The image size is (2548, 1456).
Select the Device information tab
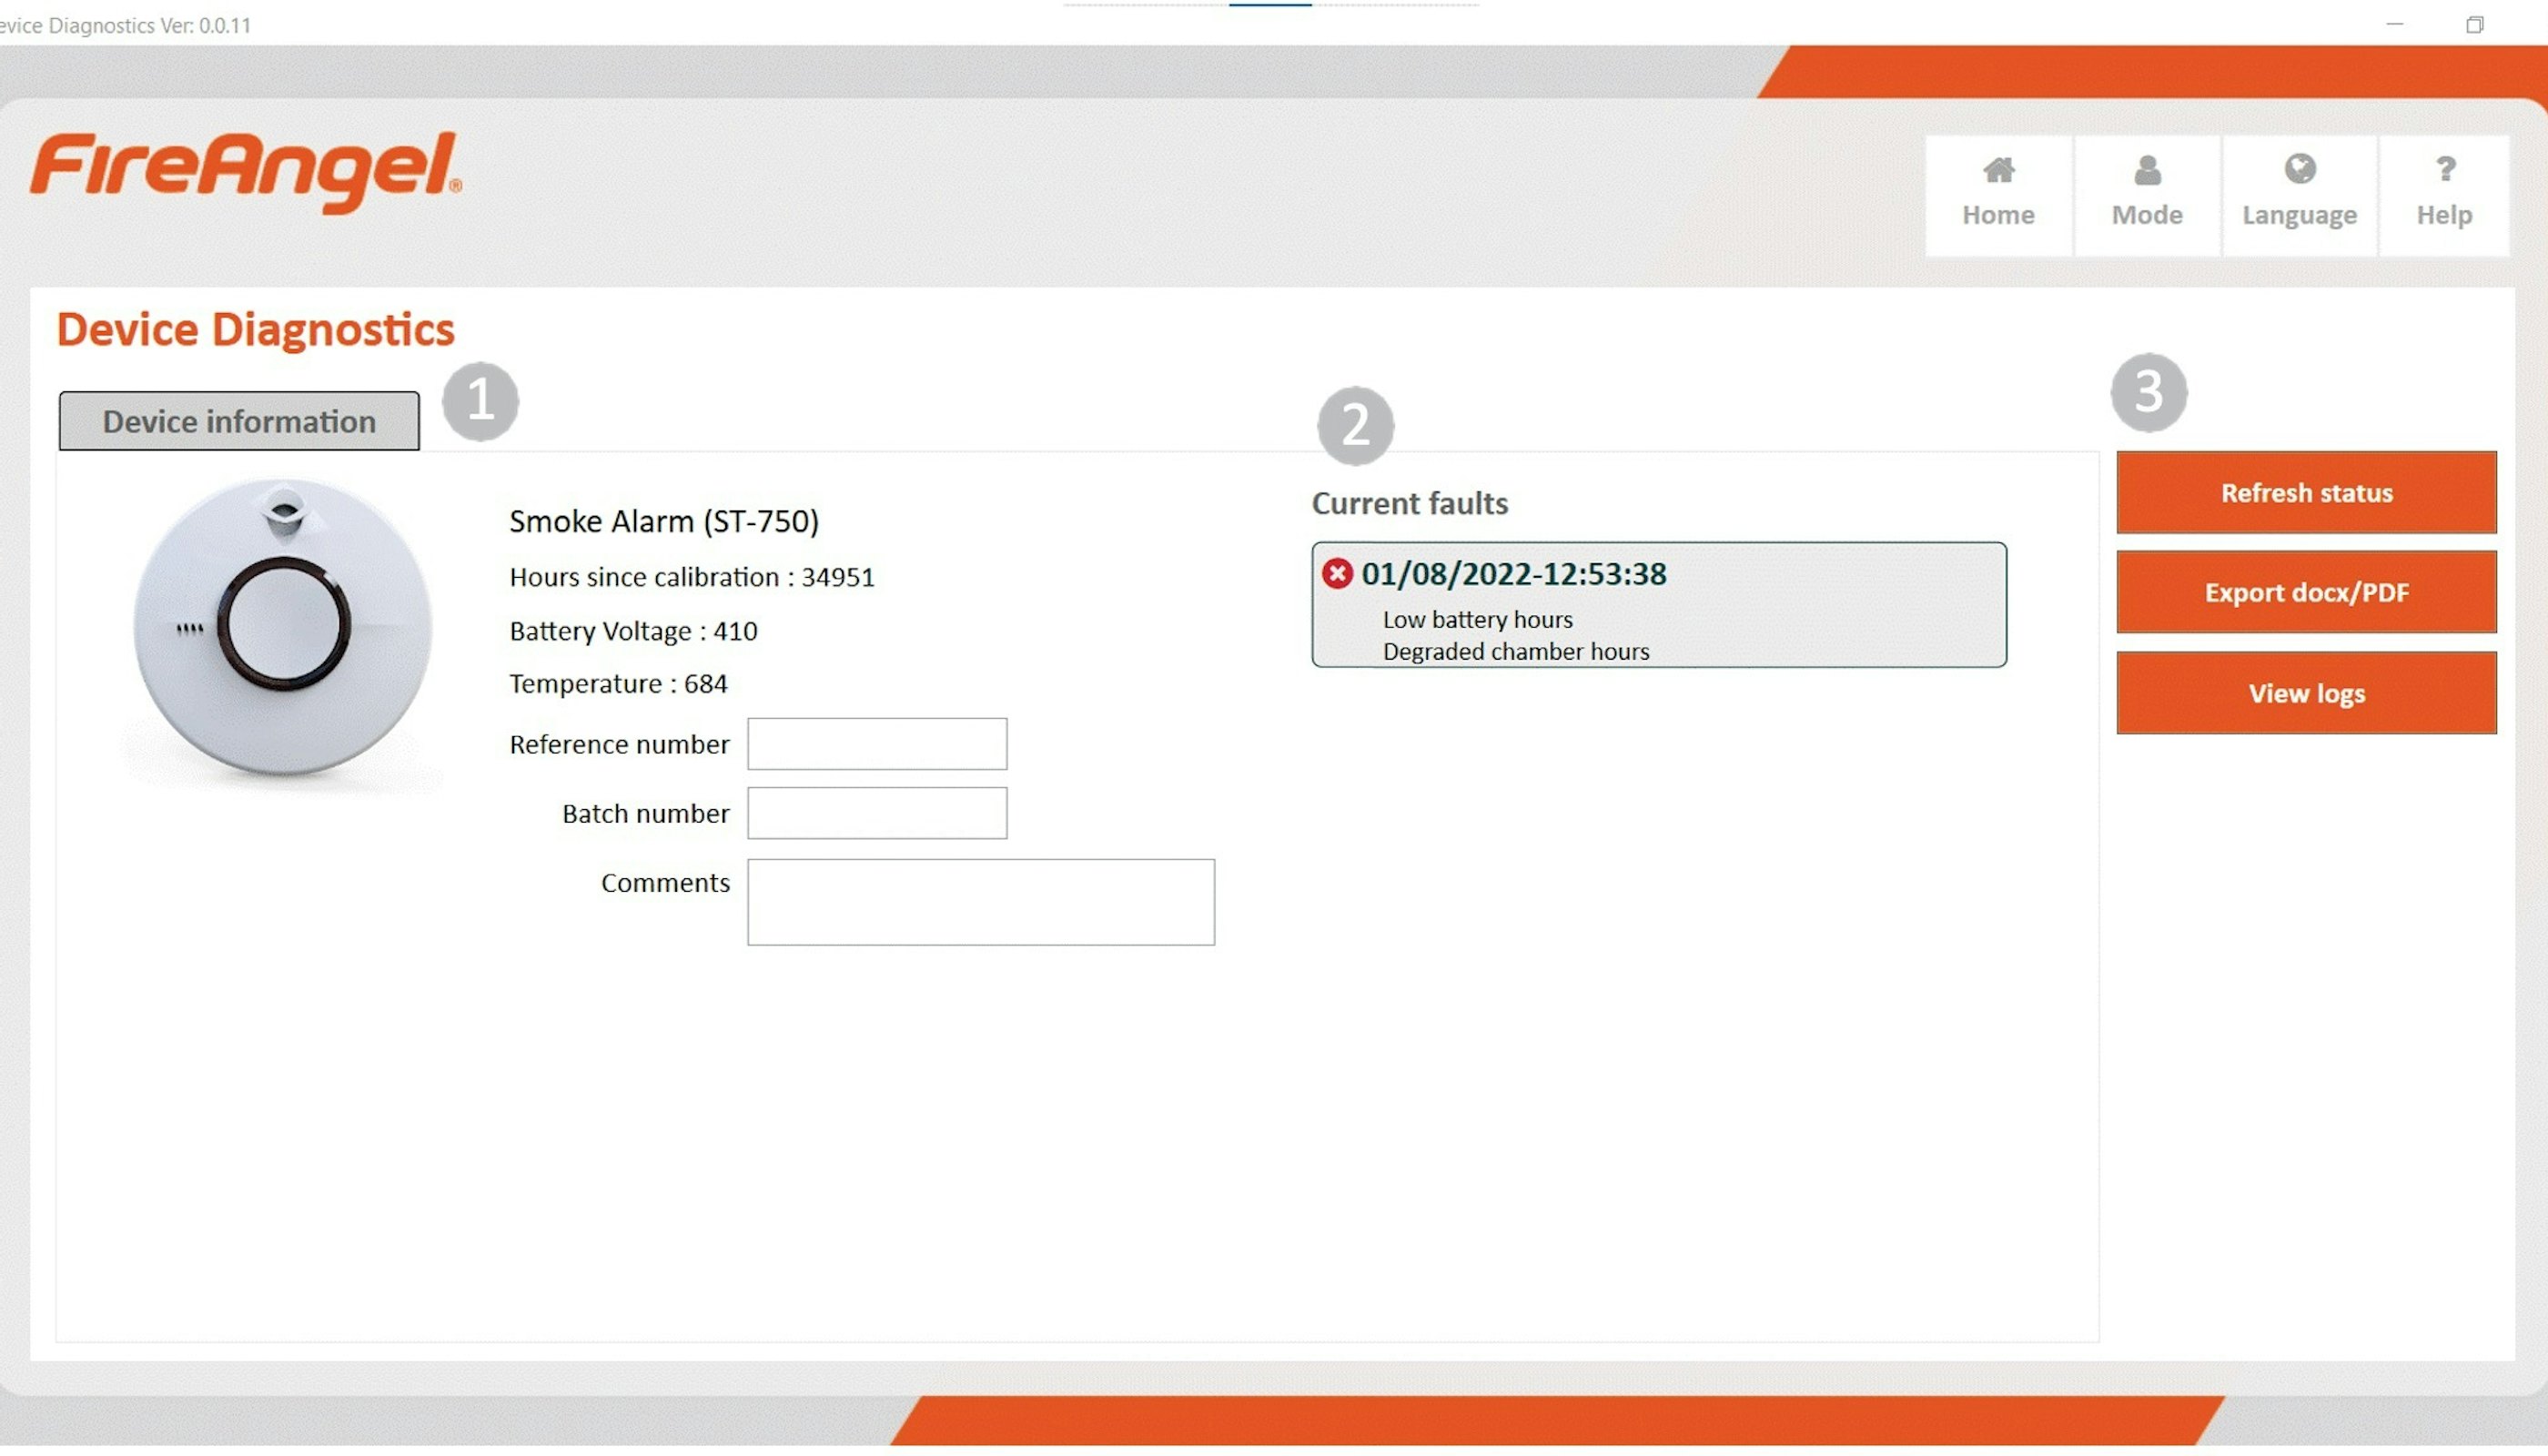coord(239,422)
